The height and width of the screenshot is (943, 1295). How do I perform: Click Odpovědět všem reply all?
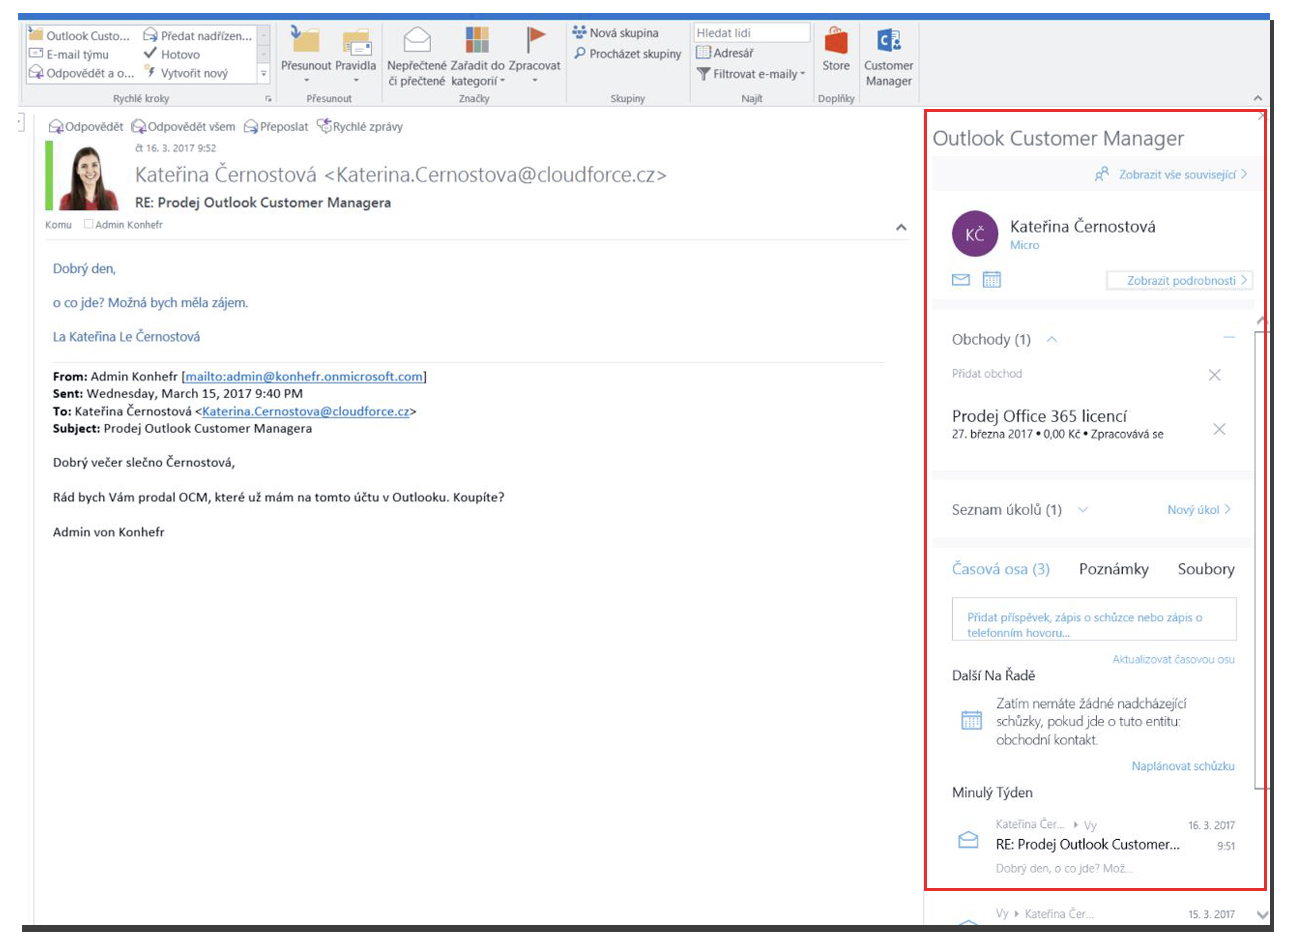[183, 127]
